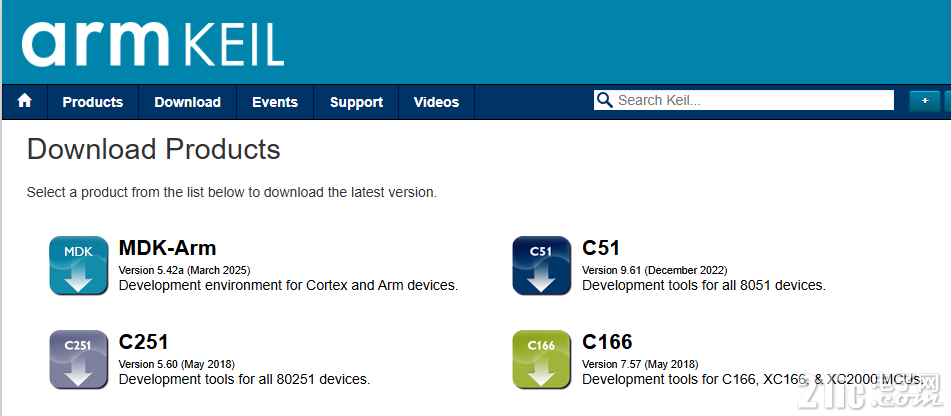Viewport: 951px width, 416px height.
Task: Open the C251 product link
Action: pyautogui.click(x=143, y=342)
